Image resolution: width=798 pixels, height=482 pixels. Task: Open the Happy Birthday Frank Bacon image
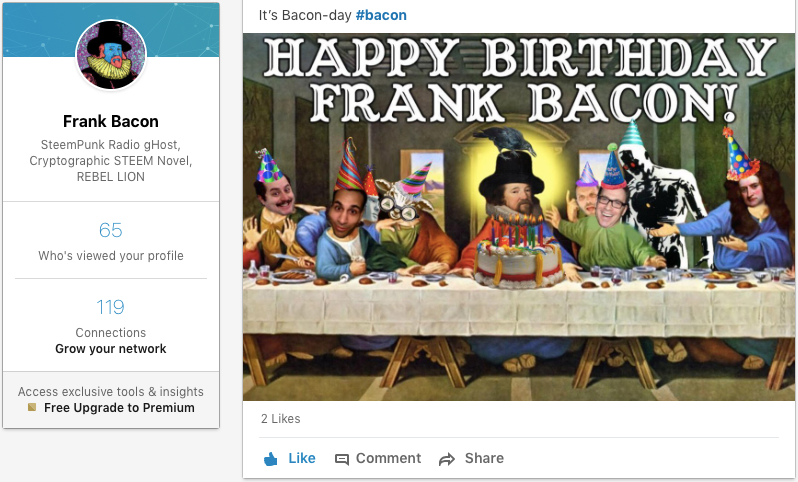519,217
